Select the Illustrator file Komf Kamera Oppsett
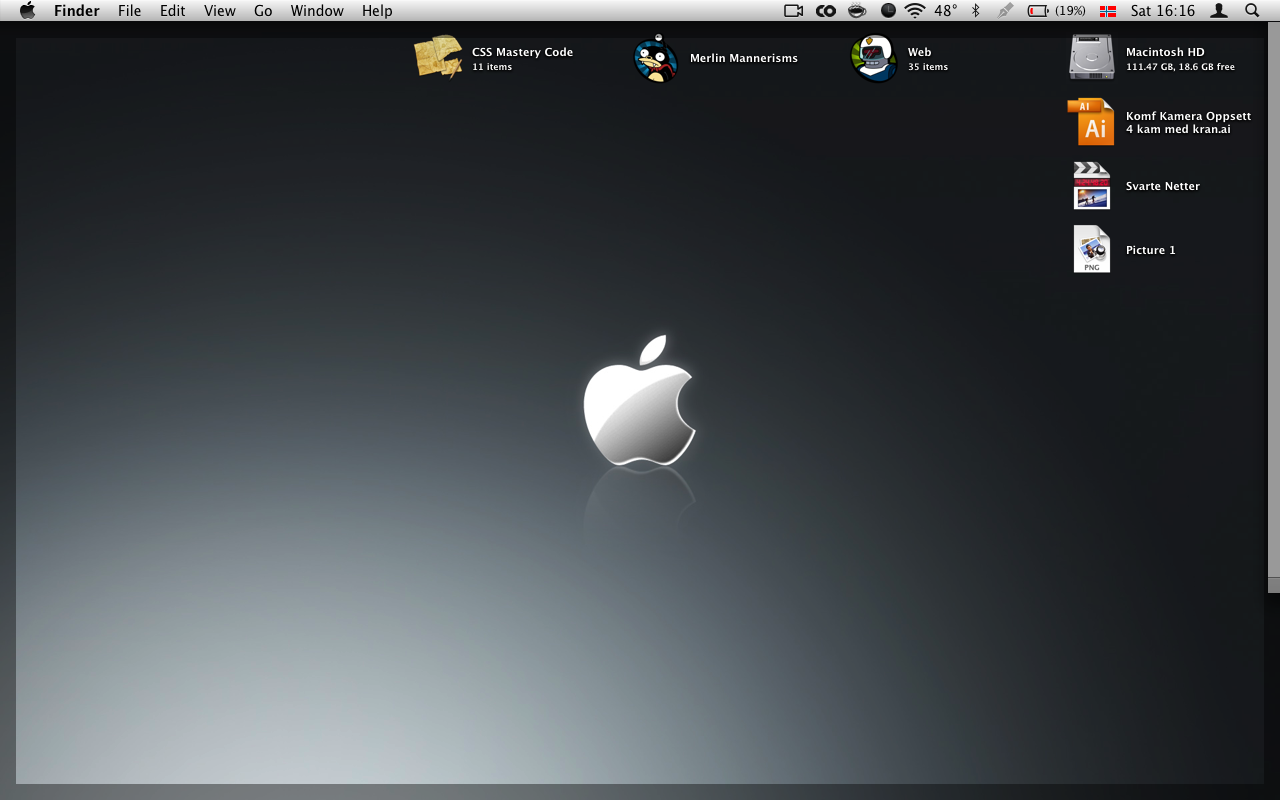The height and width of the screenshot is (800, 1280). 1091,122
